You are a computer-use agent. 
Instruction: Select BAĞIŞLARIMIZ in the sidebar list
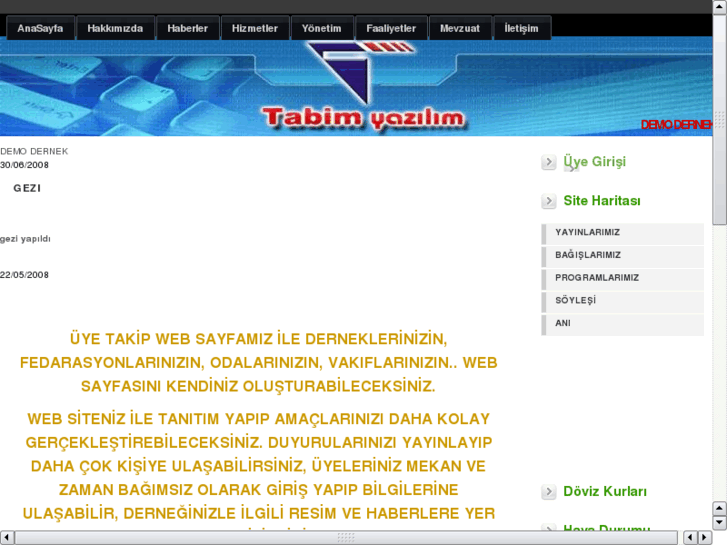pyautogui.click(x=623, y=256)
